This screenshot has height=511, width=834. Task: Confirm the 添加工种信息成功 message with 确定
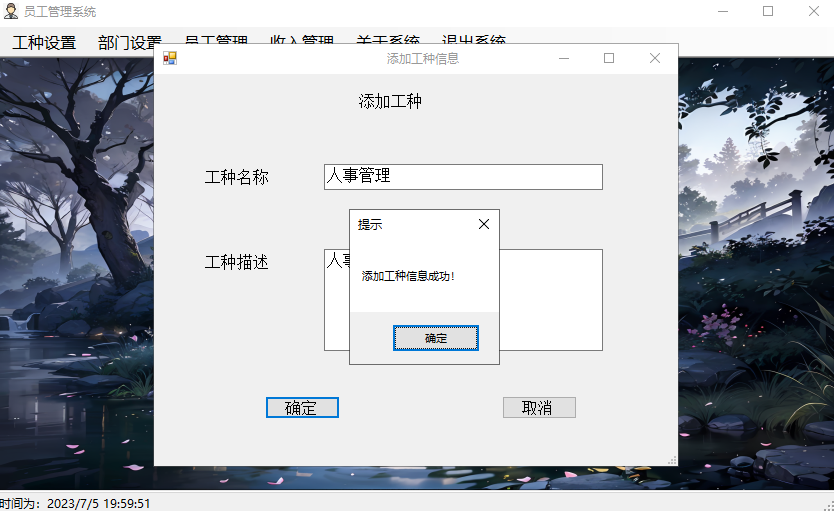point(435,338)
